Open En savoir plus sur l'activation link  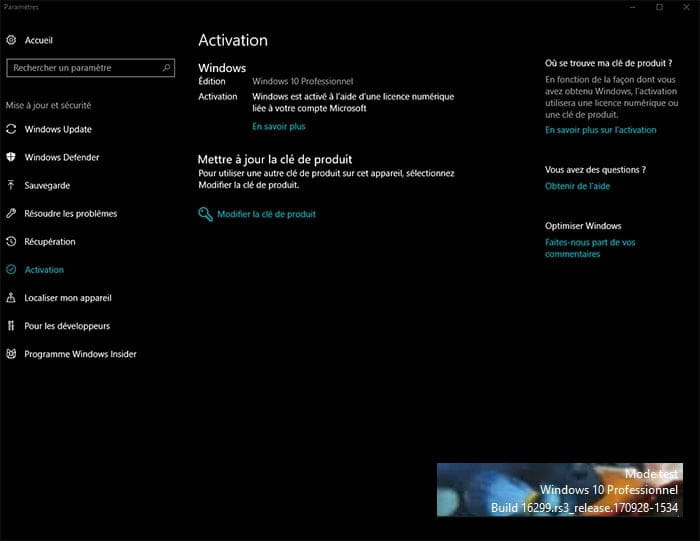pos(600,130)
